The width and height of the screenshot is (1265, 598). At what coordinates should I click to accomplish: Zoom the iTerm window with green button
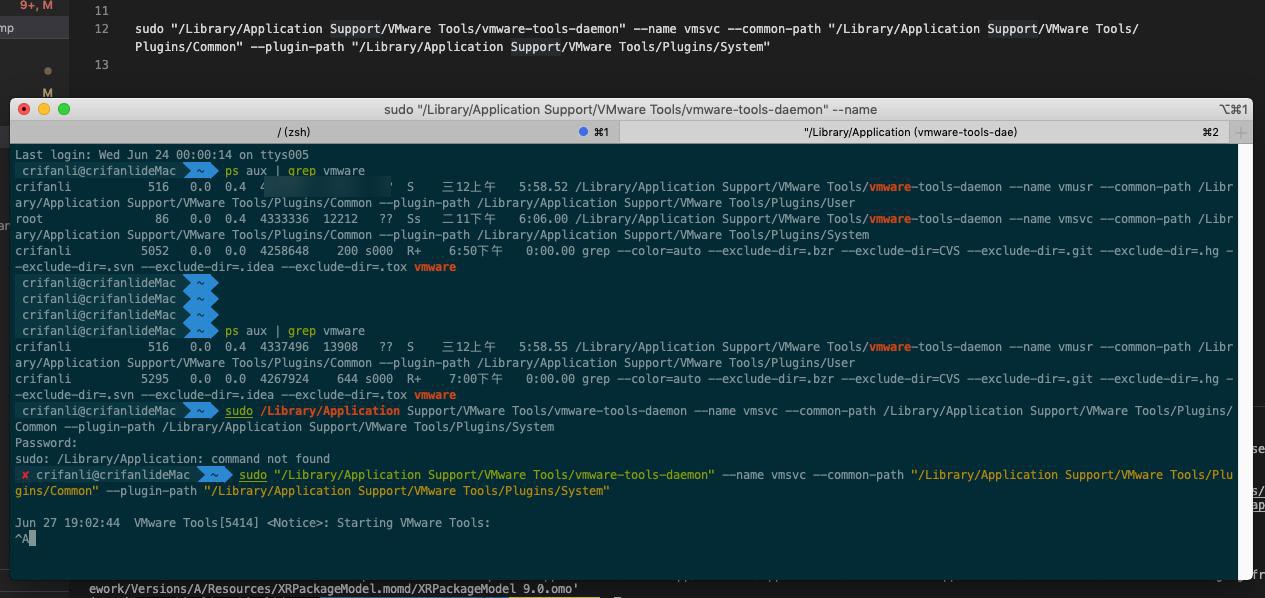pos(64,109)
